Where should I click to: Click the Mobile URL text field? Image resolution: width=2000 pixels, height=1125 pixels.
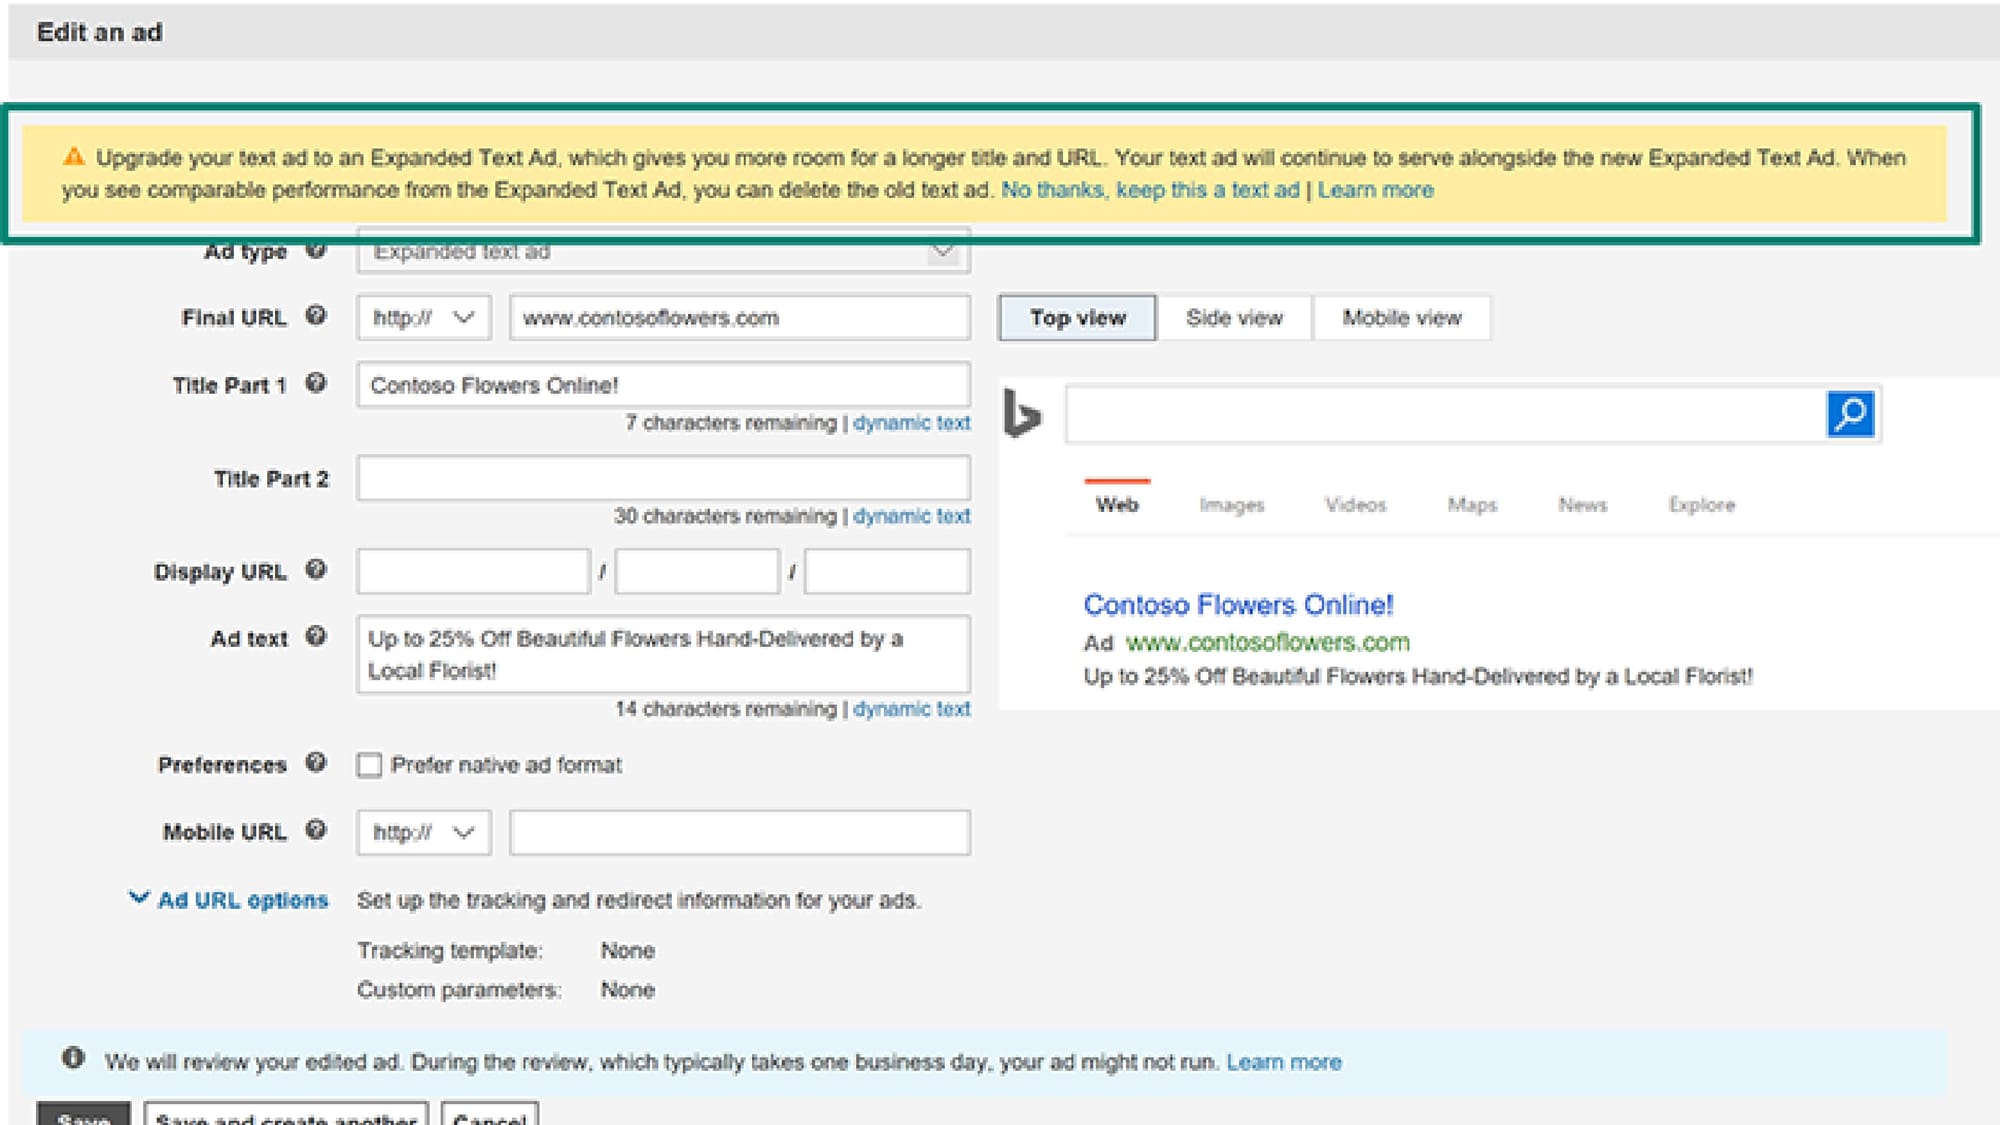(x=739, y=832)
